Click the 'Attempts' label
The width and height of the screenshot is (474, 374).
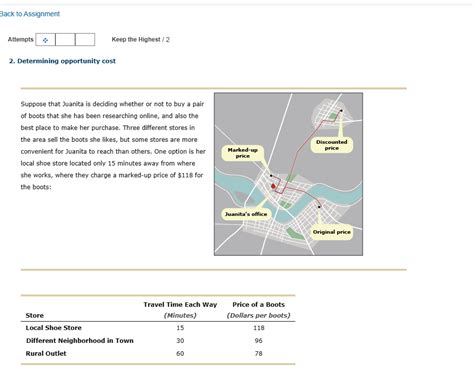tap(20, 39)
